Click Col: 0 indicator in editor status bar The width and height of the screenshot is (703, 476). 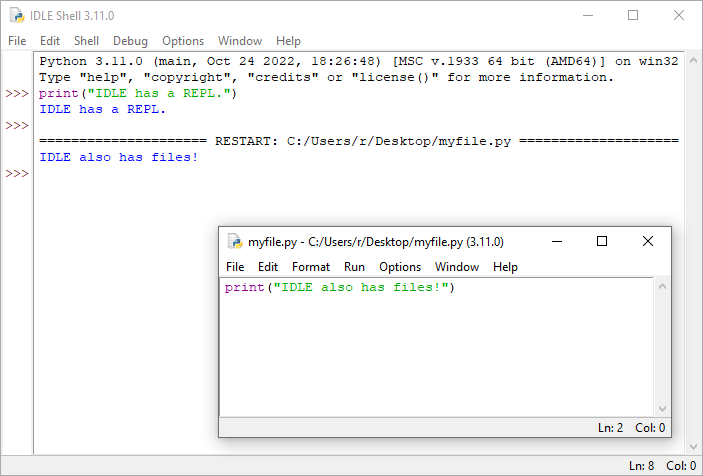(x=650, y=428)
